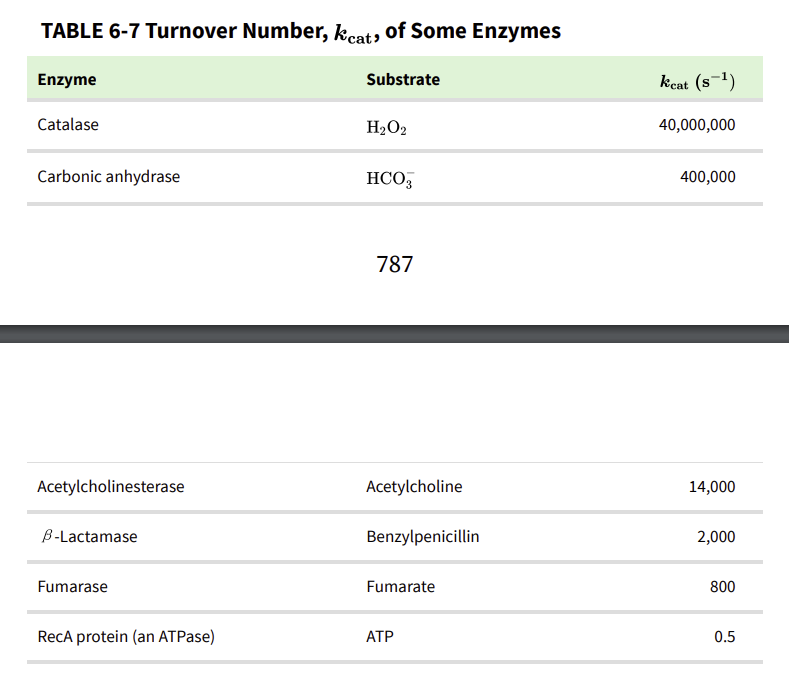
Task: Click the value 40,000,000
Action: point(697,126)
